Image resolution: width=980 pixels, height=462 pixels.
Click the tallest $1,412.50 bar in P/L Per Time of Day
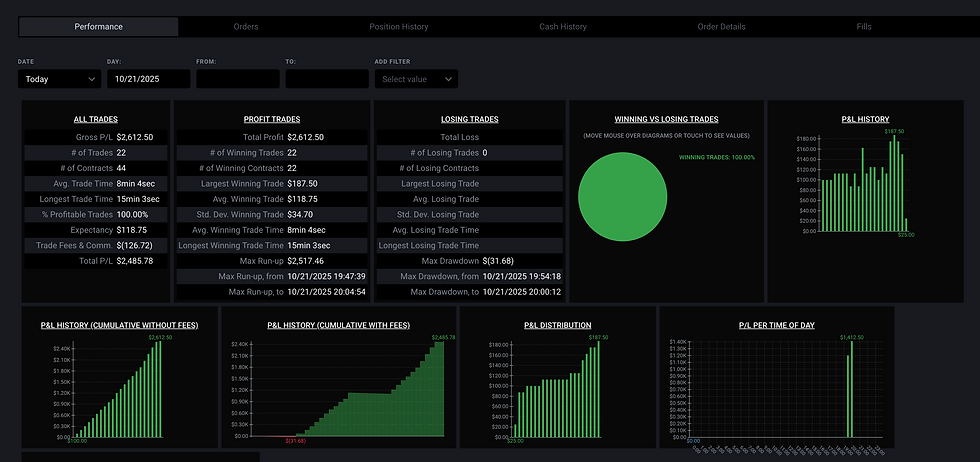[852, 389]
